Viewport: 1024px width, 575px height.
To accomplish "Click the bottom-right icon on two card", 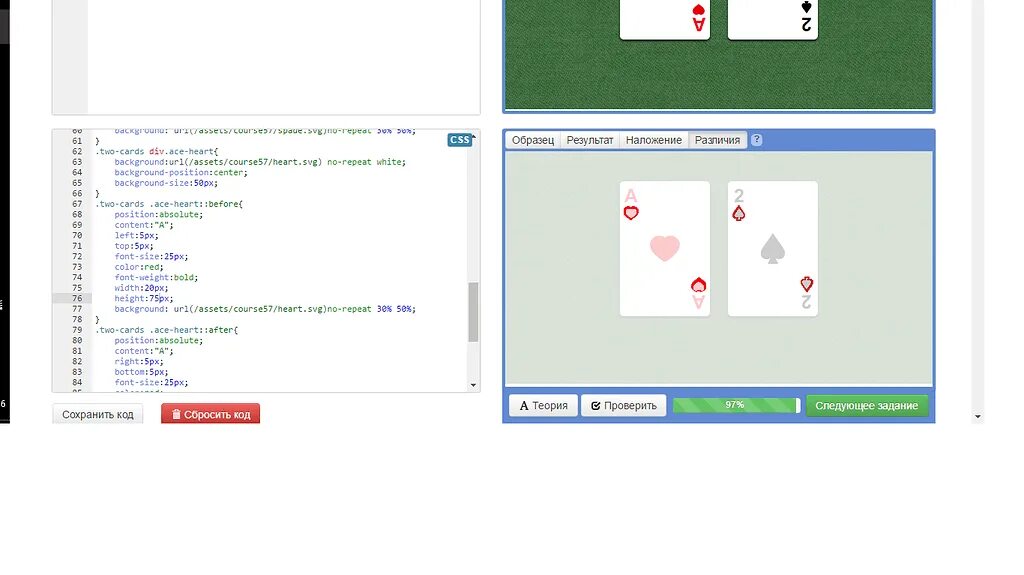I will pyautogui.click(x=807, y=284).
